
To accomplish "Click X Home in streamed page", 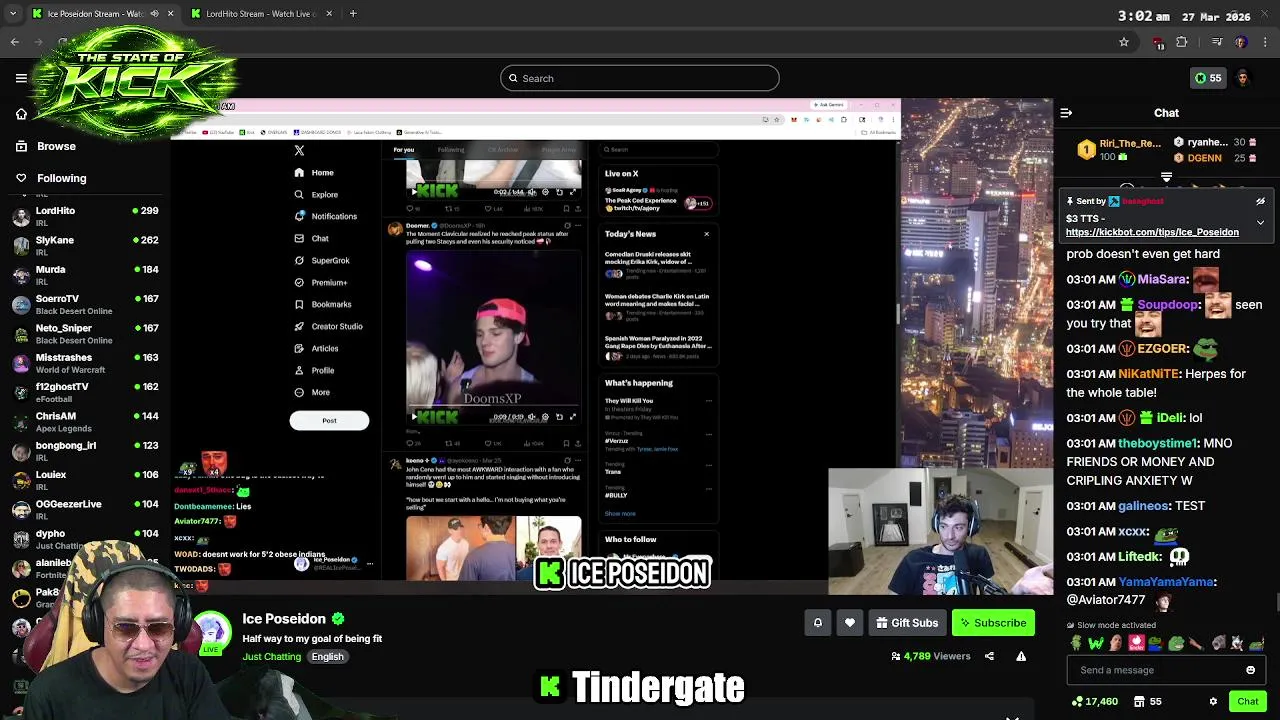I will (314, 172).
